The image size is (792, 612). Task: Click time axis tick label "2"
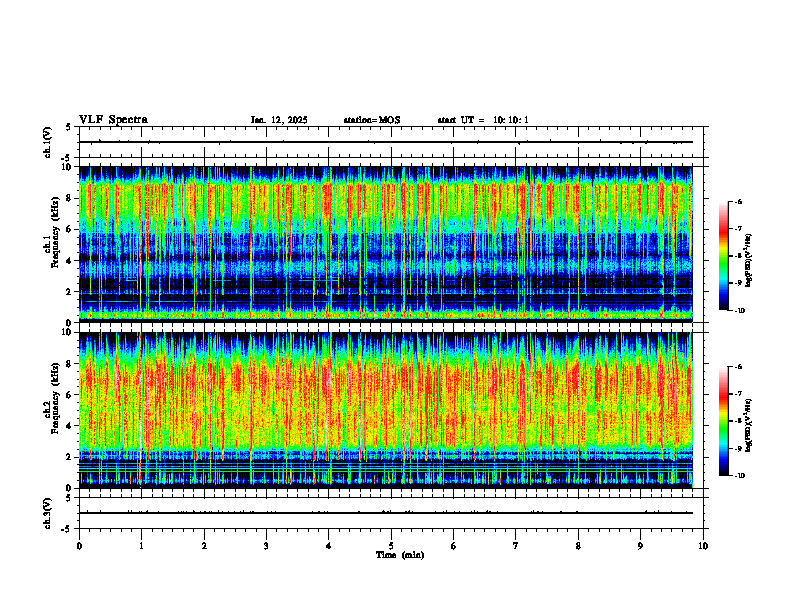pos(204,546)
